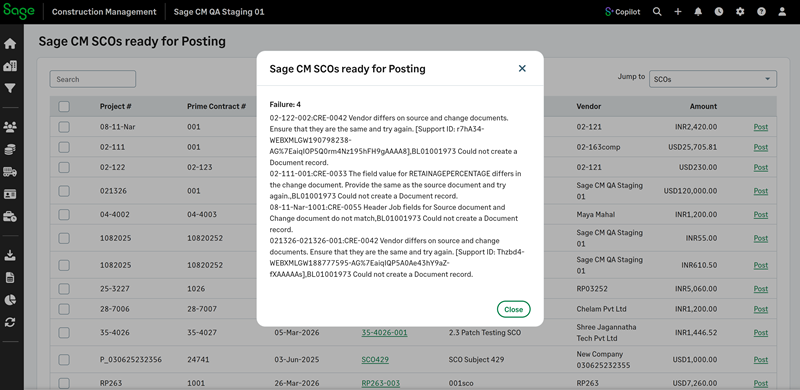Check the box for project 02-111
Screen dimensions: 800x390
point(64,147)
